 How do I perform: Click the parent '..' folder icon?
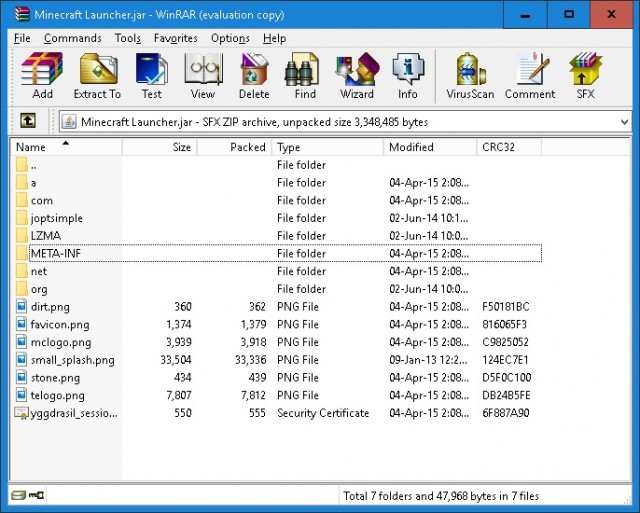click(x=22, y=165)
